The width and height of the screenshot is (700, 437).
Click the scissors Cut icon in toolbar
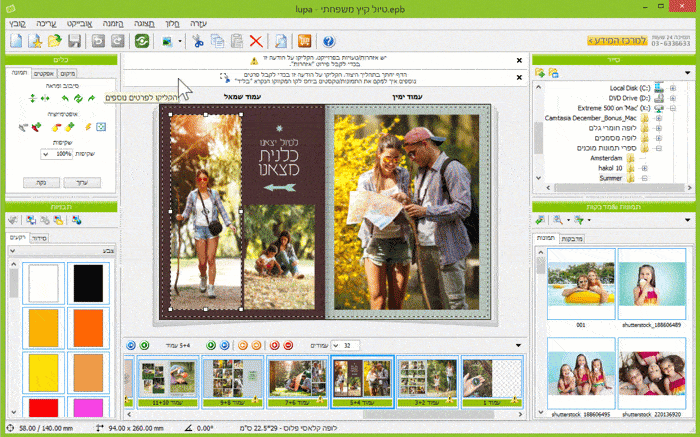pyautogui.click(x=197, y=41)
